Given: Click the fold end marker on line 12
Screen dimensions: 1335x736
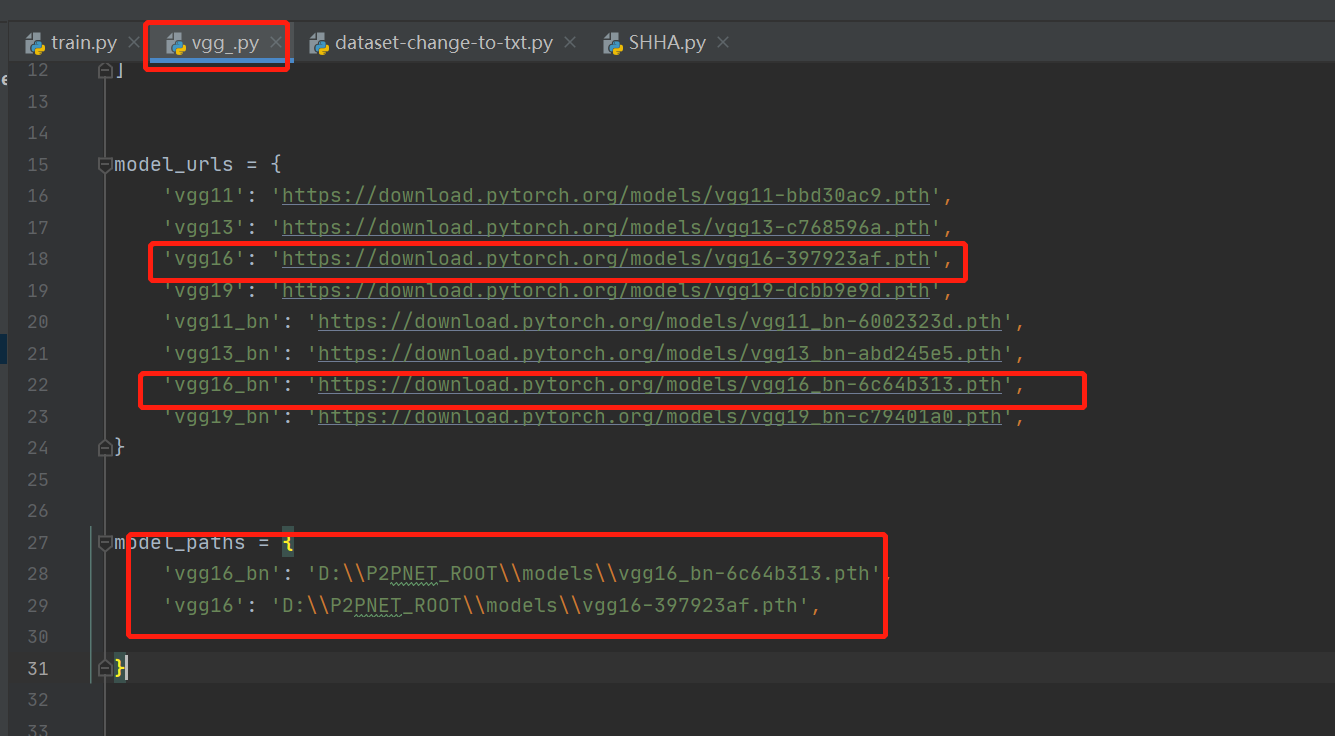Looking at the screenshot, I should pyautogui.click(x=105, y=70).
